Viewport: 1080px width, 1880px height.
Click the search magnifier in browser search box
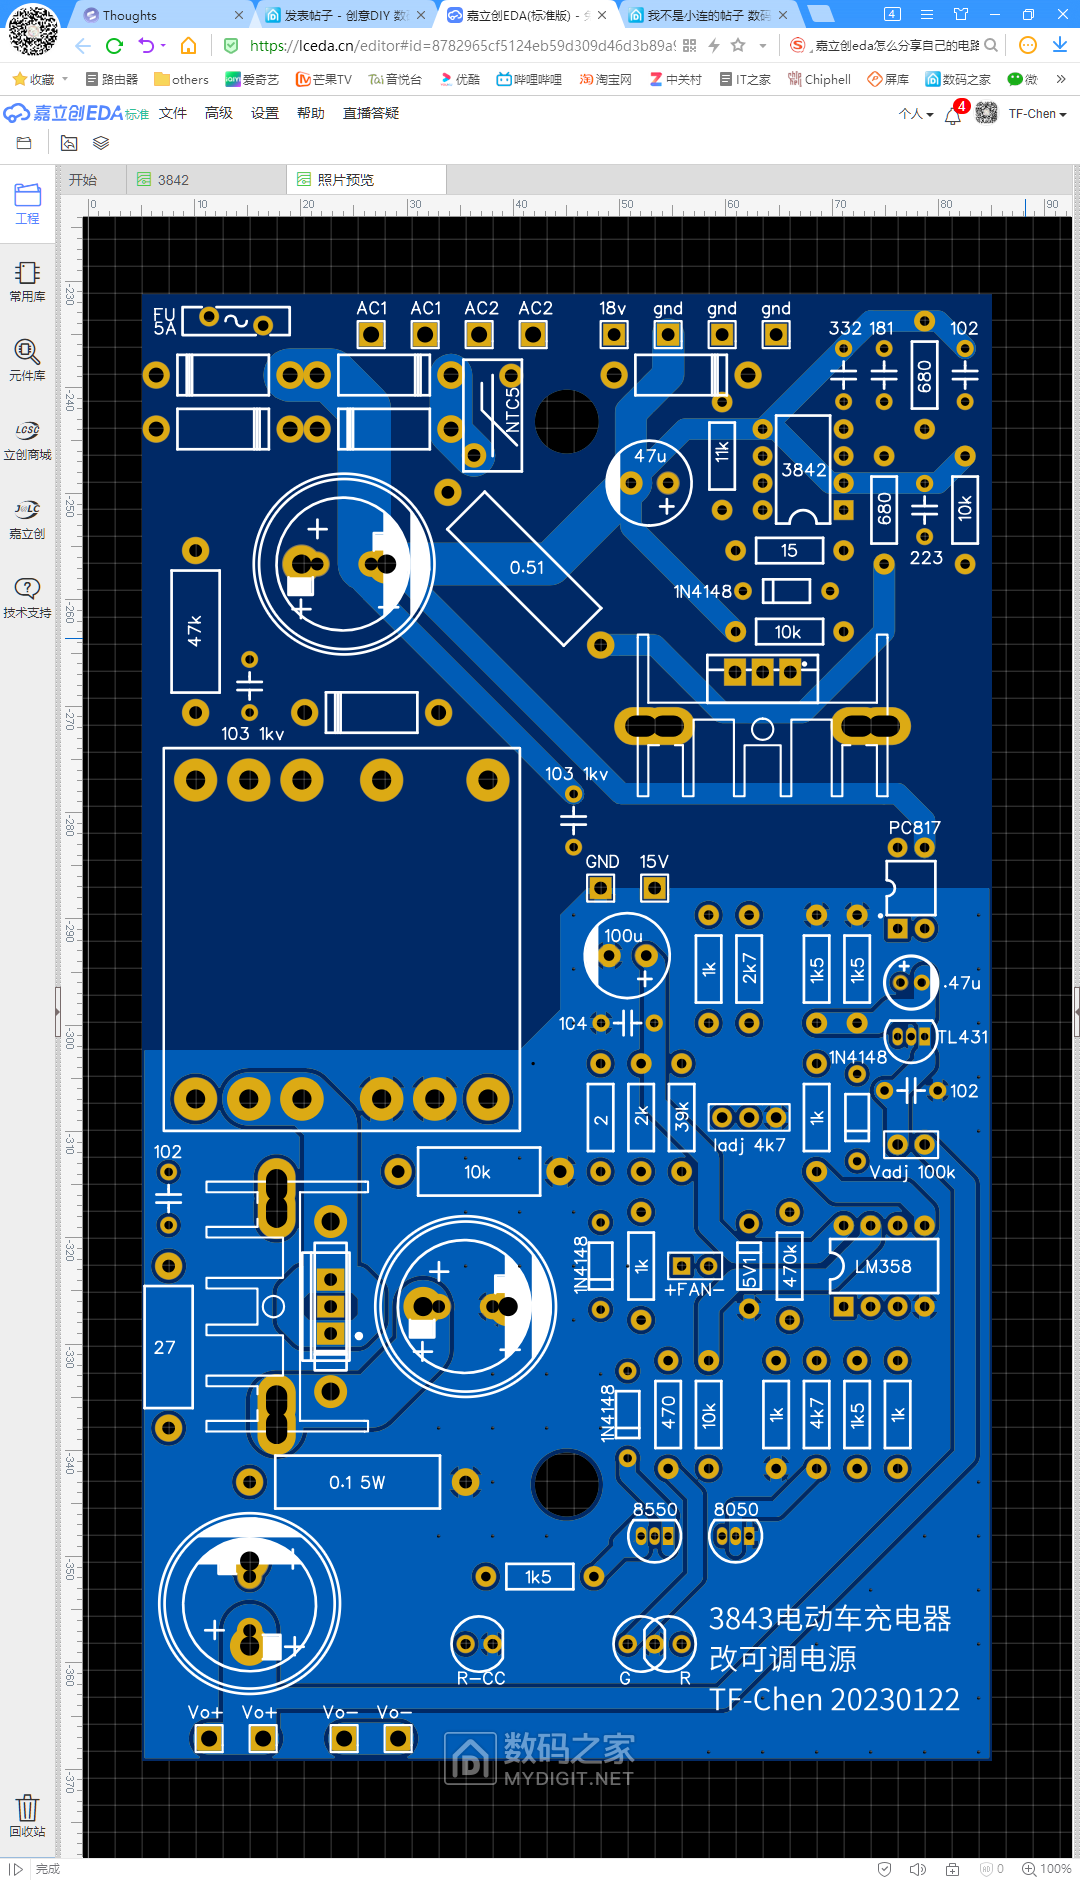tap(991, 45)
